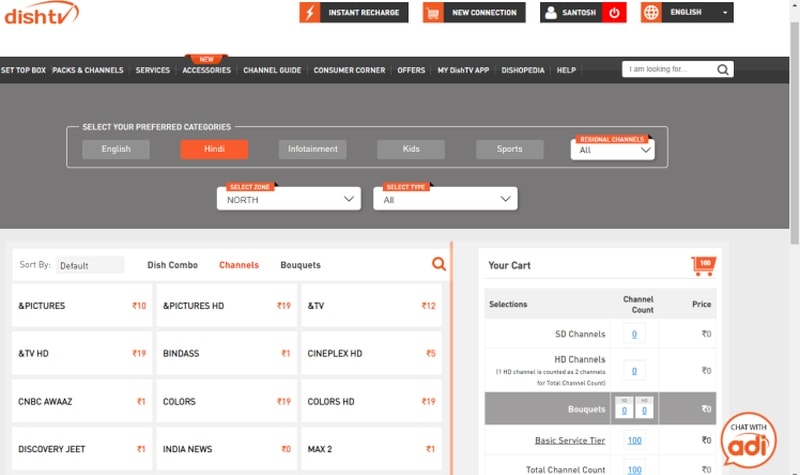Image resolution: width=800 pixels, height=475 pixels.
Task: Select CNBC AWAAZ channel card
Action: [x=82, y=402]
